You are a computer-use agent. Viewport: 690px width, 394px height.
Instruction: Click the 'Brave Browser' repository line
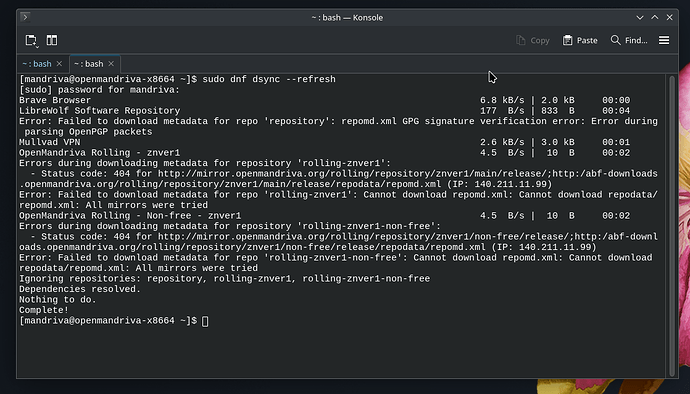tap(55, 100)
